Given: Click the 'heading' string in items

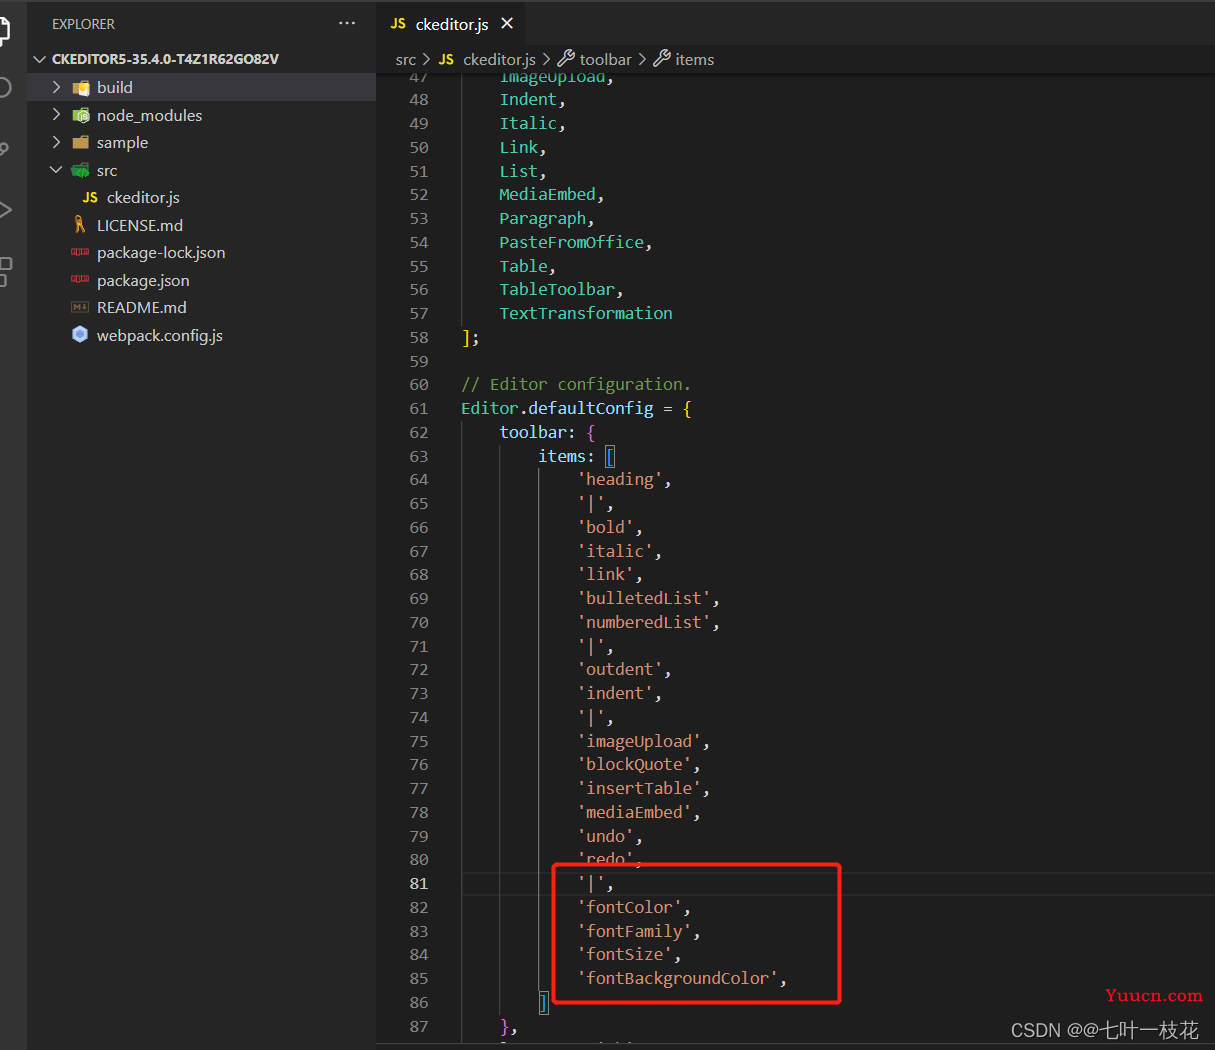Looking at the screenshot, I should [620, 479].
